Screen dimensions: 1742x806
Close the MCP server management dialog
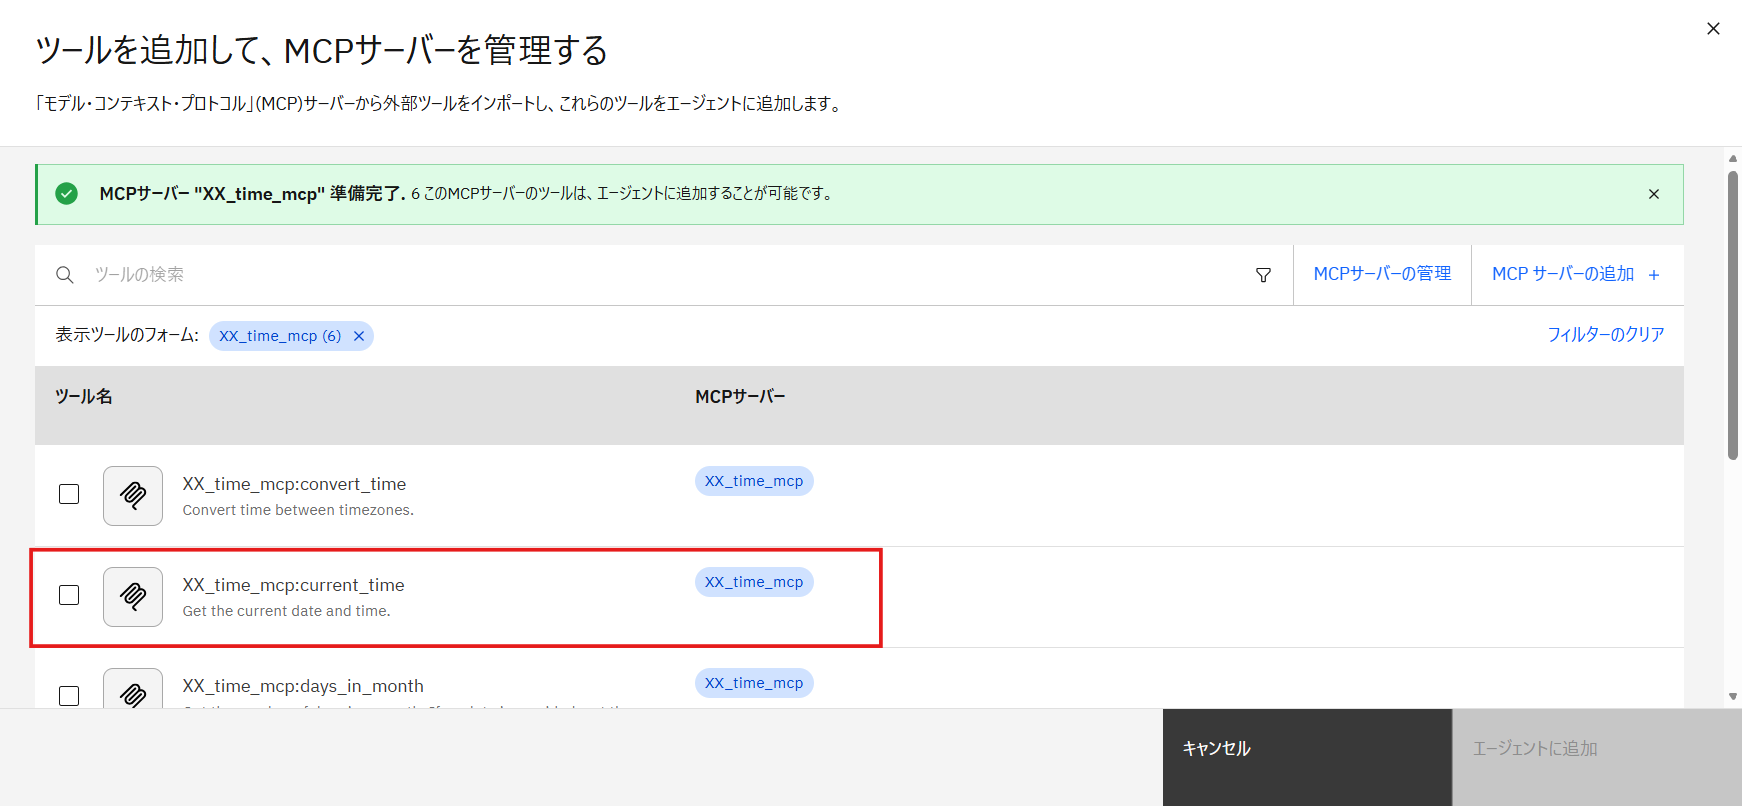(1713, 29)
